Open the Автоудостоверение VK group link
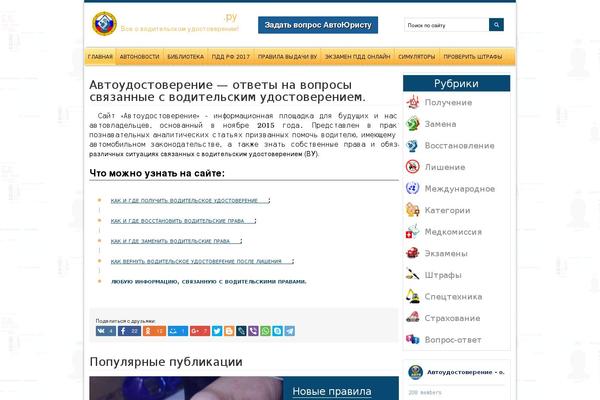Image resolution: width=600 pixels, height=400 pixels. 465,372
